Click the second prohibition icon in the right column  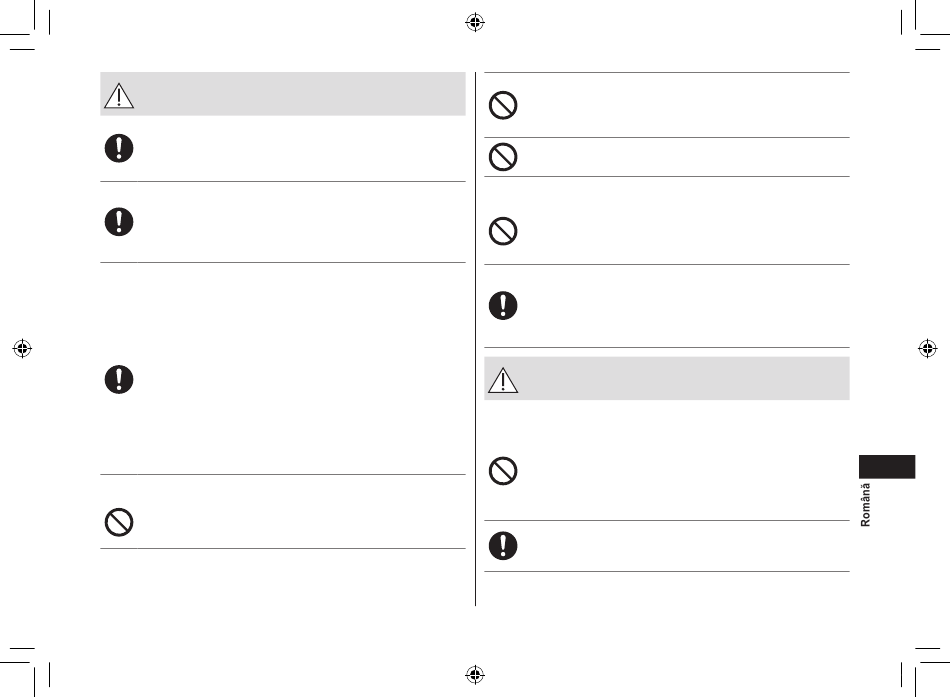(x=503, y=157)
